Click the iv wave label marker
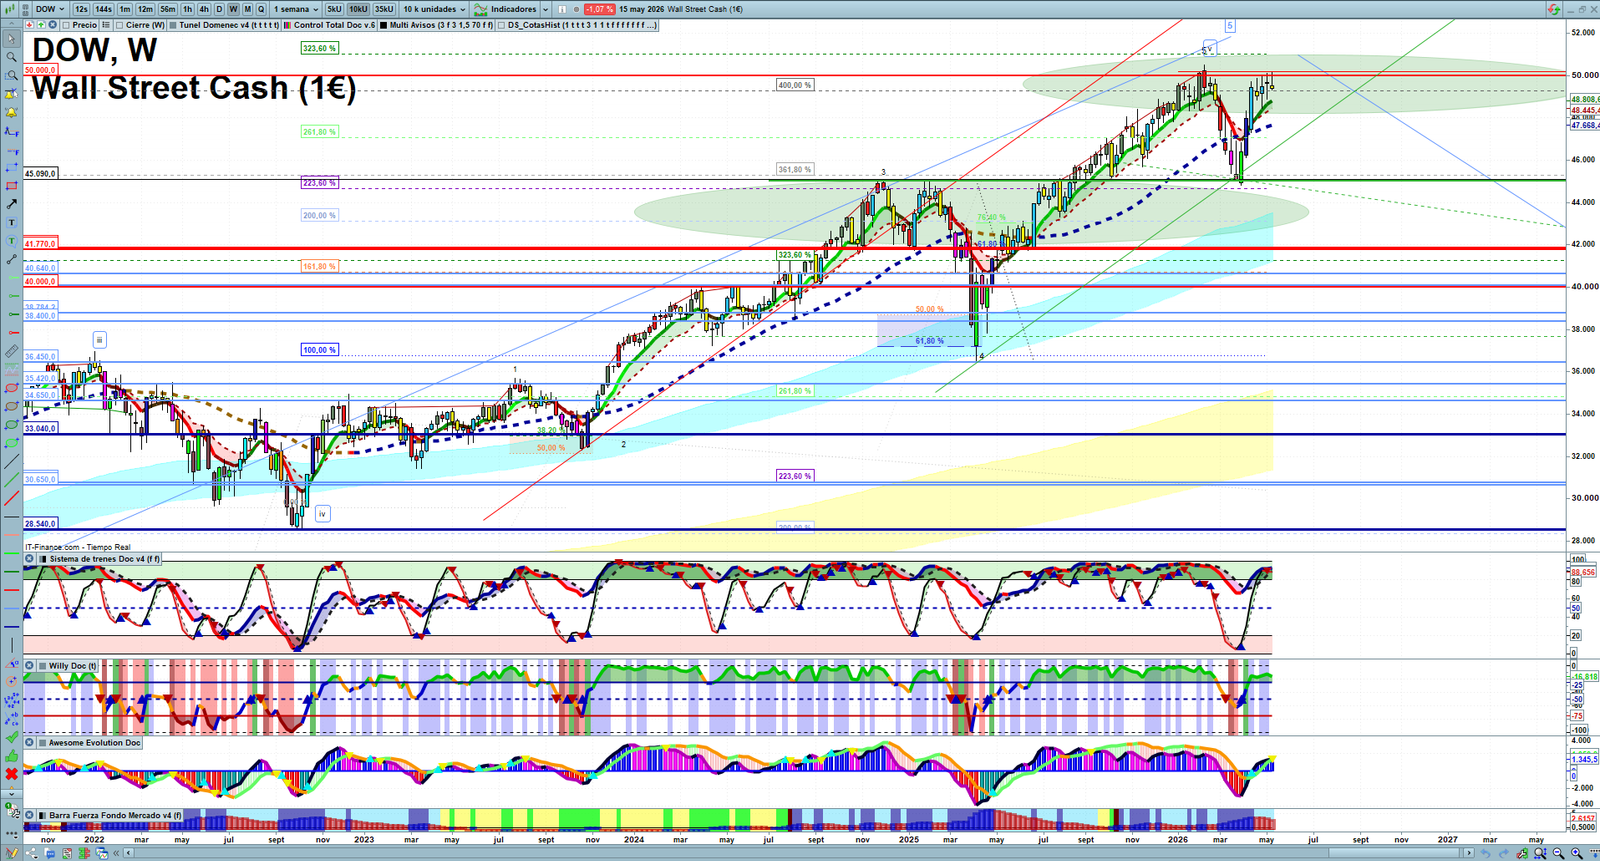The width and height of the screenshot is (1600, 861). 322,513
